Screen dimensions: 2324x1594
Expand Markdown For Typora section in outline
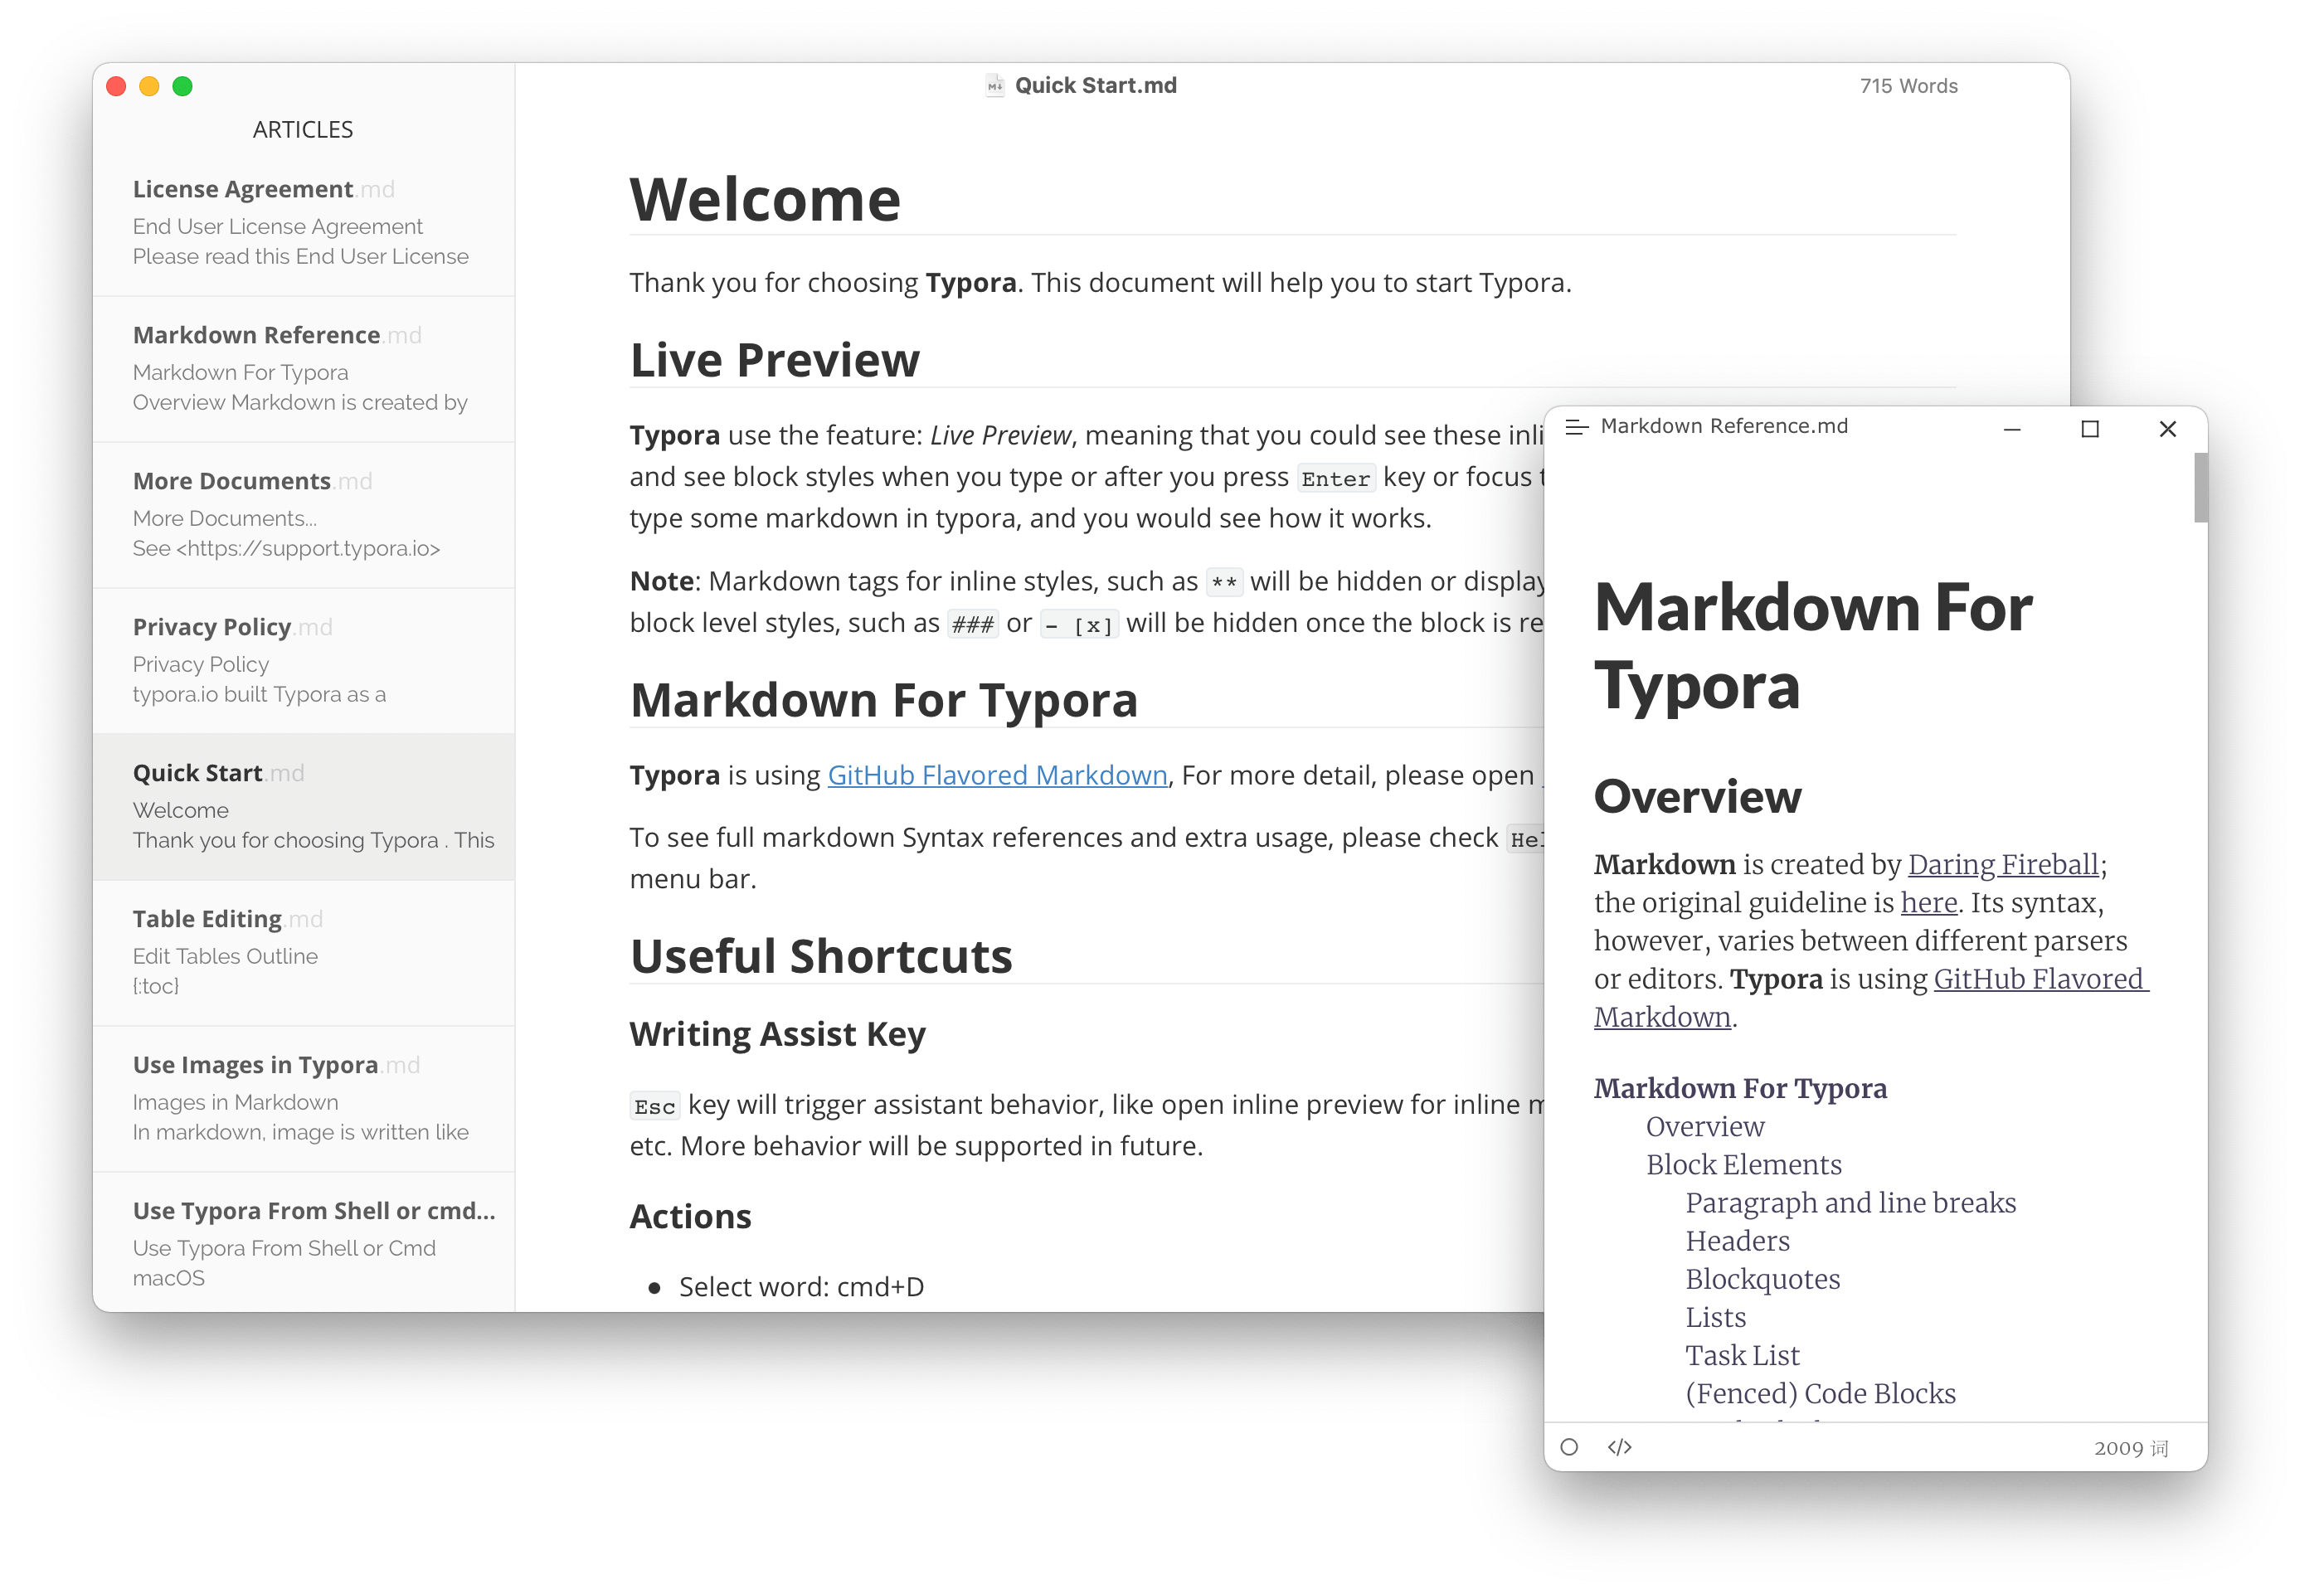[x=1739, y=1089]
